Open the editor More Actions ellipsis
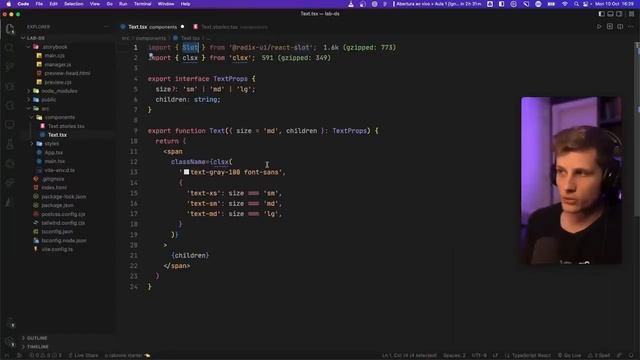The image size is (640, 360). tap(631, 27)
